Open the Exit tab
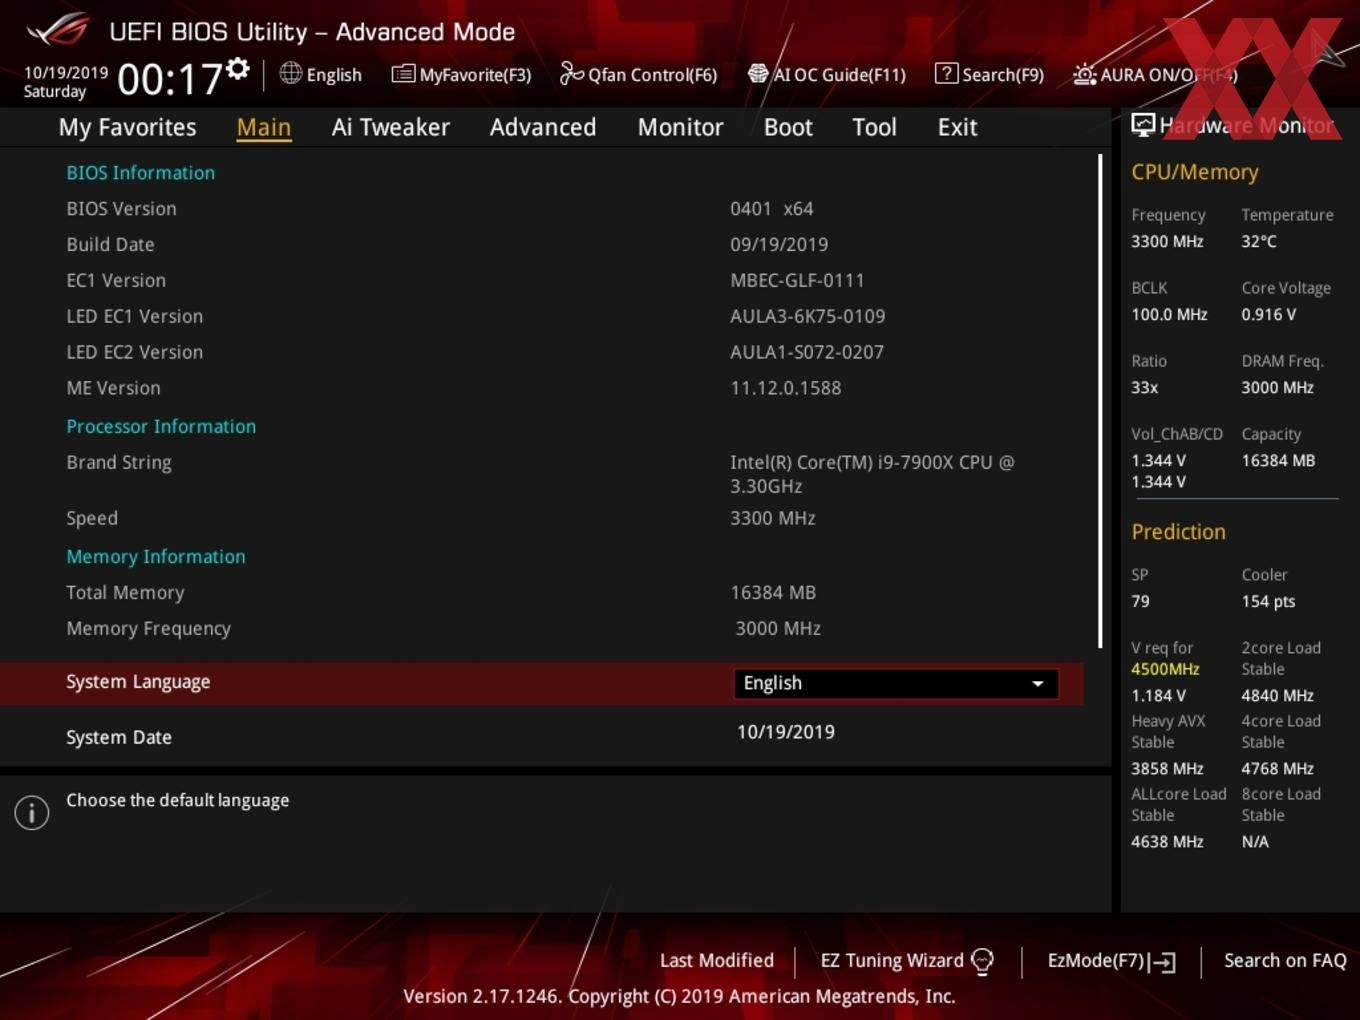The width and height of the screenshot is (1360, 1020). tap(957, 127)
